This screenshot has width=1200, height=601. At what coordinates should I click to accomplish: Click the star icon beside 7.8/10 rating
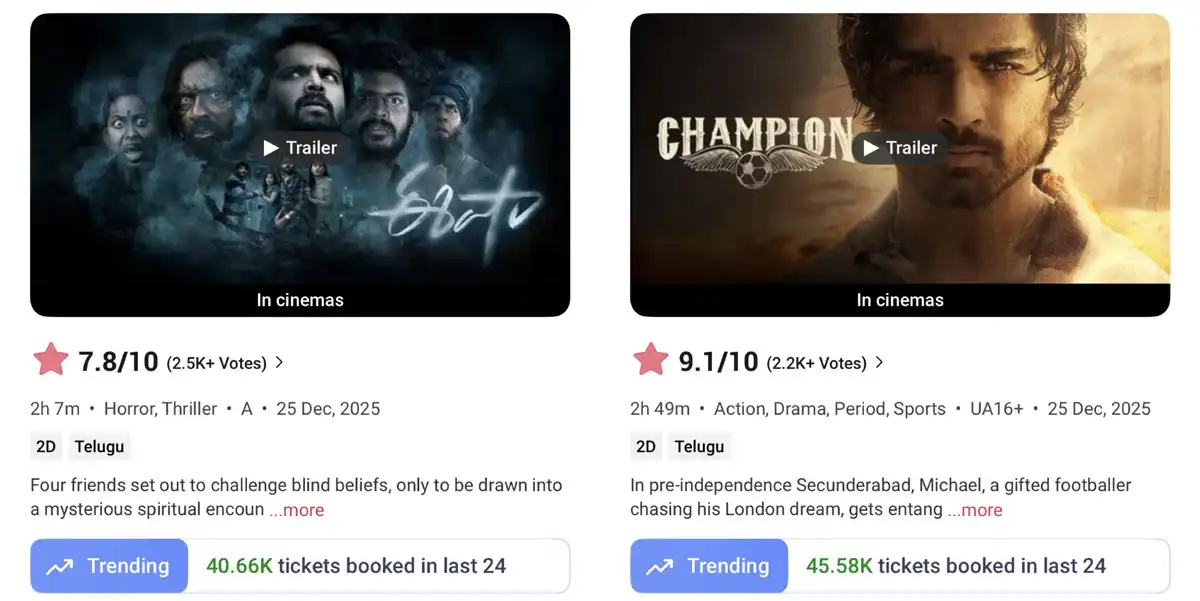click(x=51, y=360)
